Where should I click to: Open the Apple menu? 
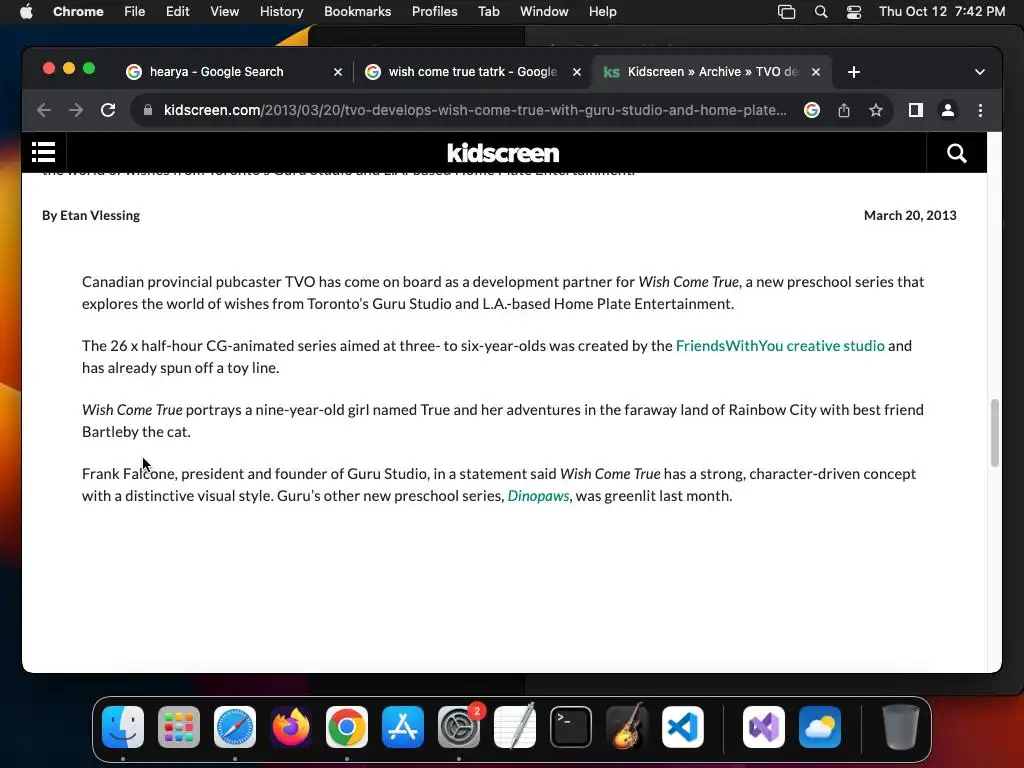(26, 12)
